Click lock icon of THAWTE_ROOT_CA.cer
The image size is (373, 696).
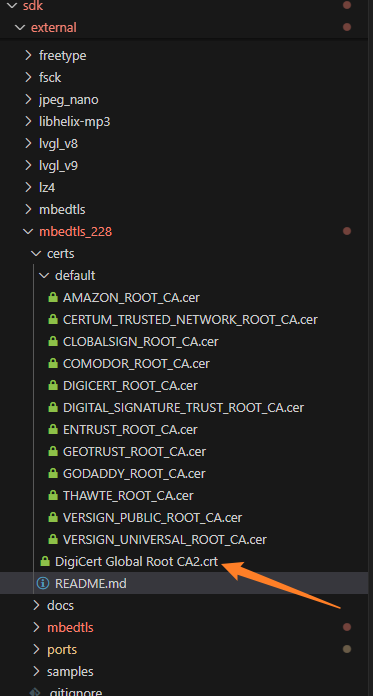(53, 495)
